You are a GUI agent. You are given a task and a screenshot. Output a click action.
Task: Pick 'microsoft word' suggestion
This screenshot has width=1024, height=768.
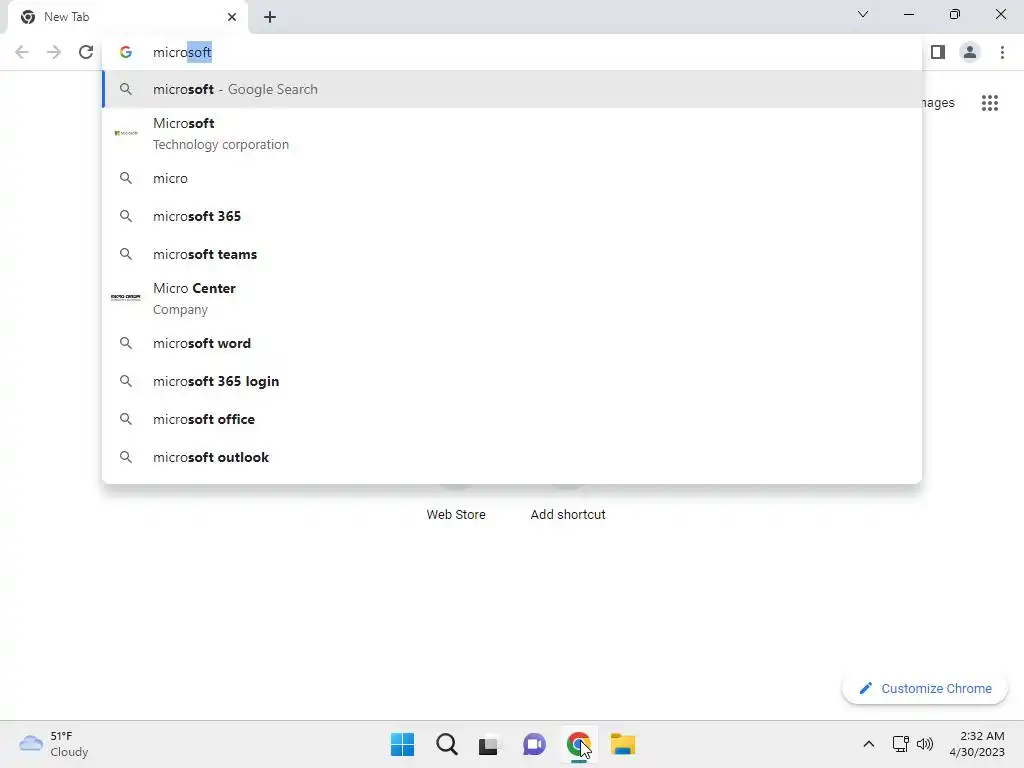[512, 344]
